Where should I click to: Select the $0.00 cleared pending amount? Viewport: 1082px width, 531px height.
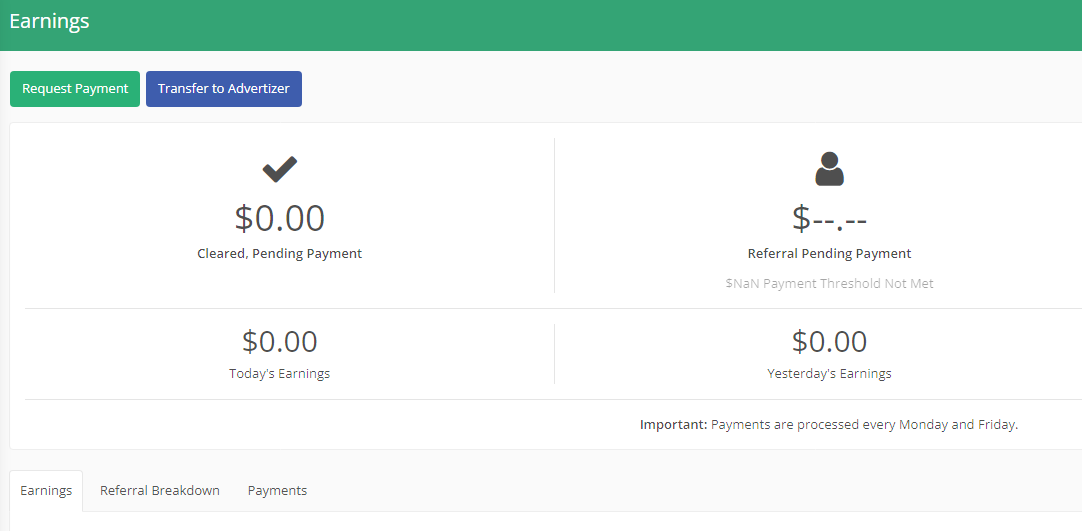coord(279,218)
